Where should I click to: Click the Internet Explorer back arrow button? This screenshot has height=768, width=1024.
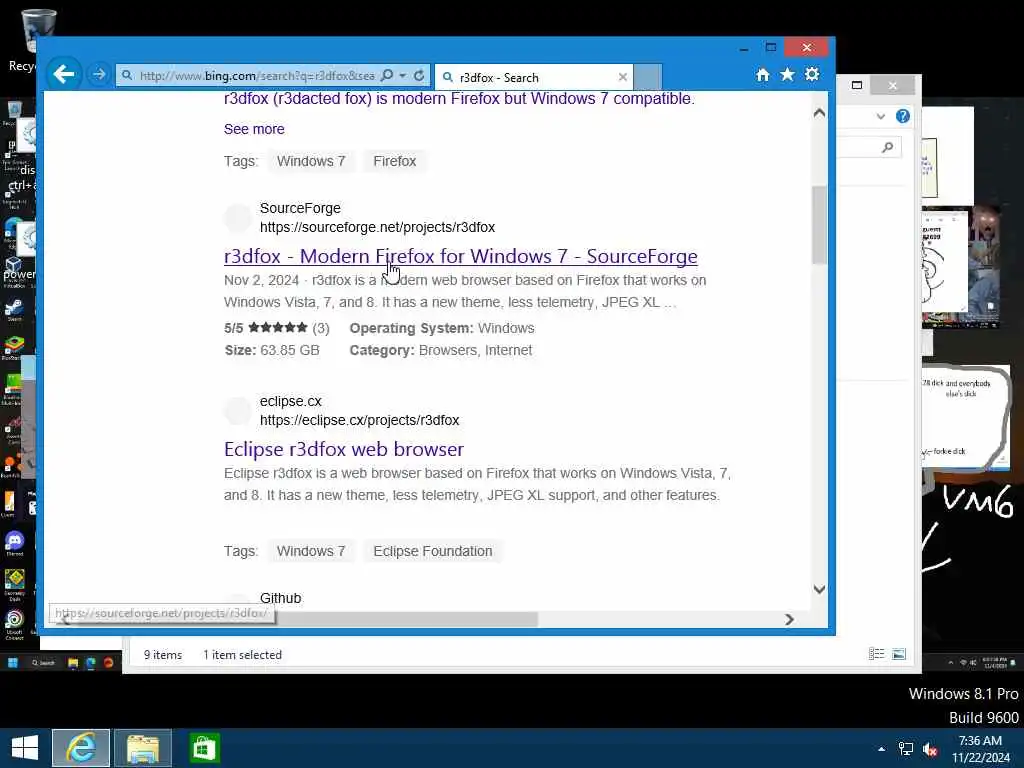pyautogui.click(x=64, y=74)
